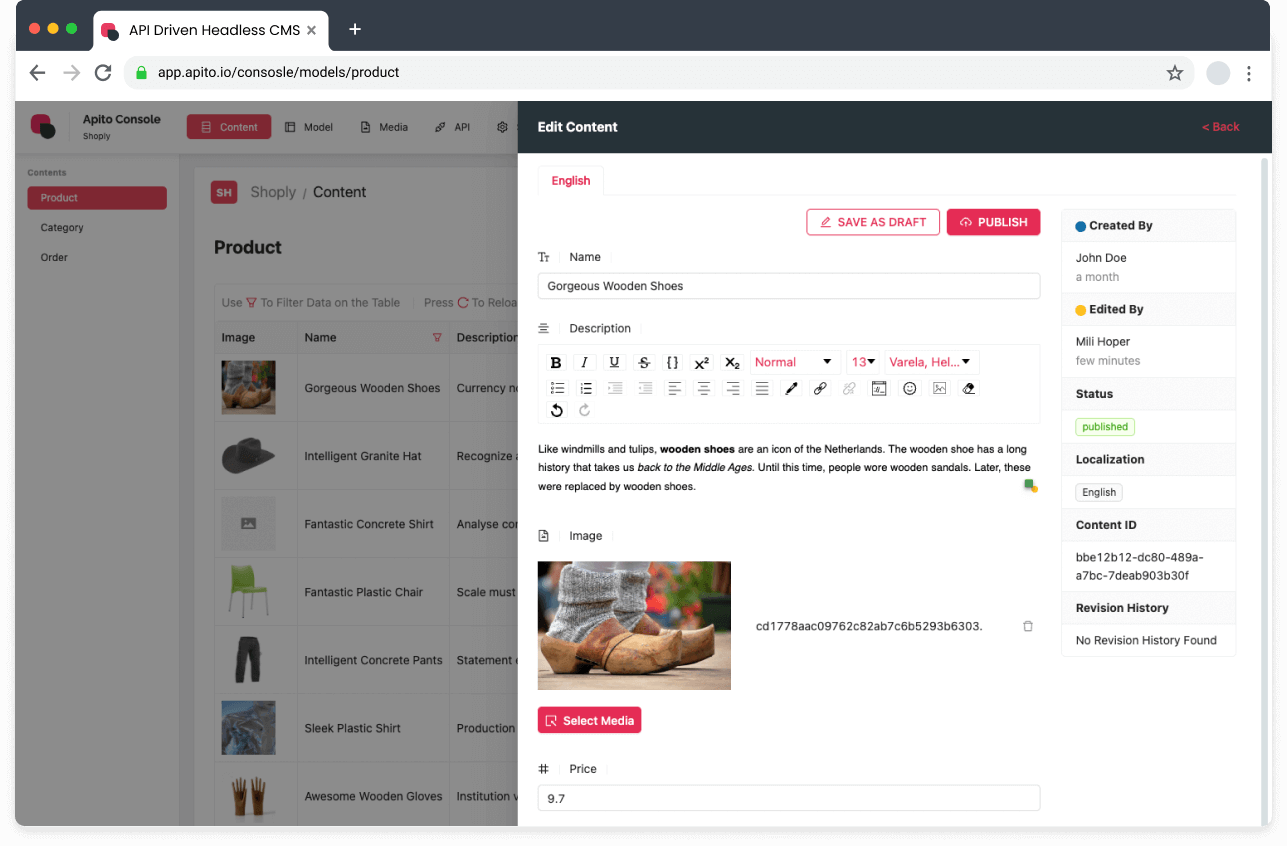Viewport: 1287px width, 846px height.
Task: Open the font size 13 dropdown
Action: [863, 362]
